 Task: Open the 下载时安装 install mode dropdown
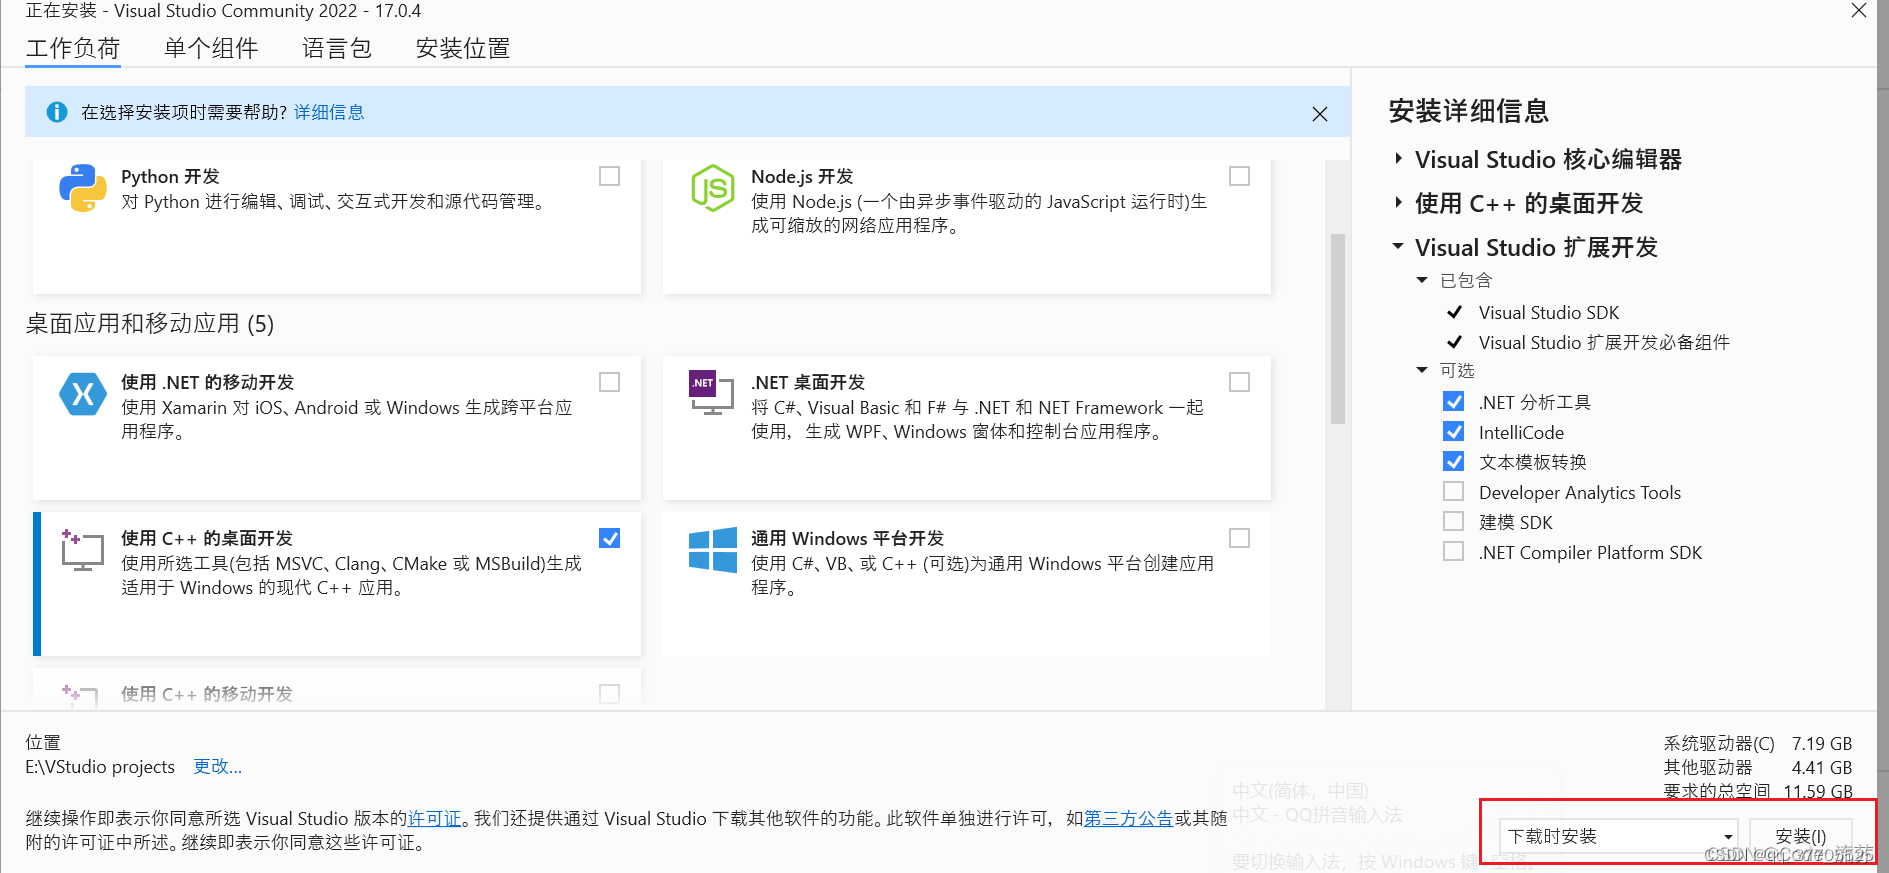pos(1618,836)
